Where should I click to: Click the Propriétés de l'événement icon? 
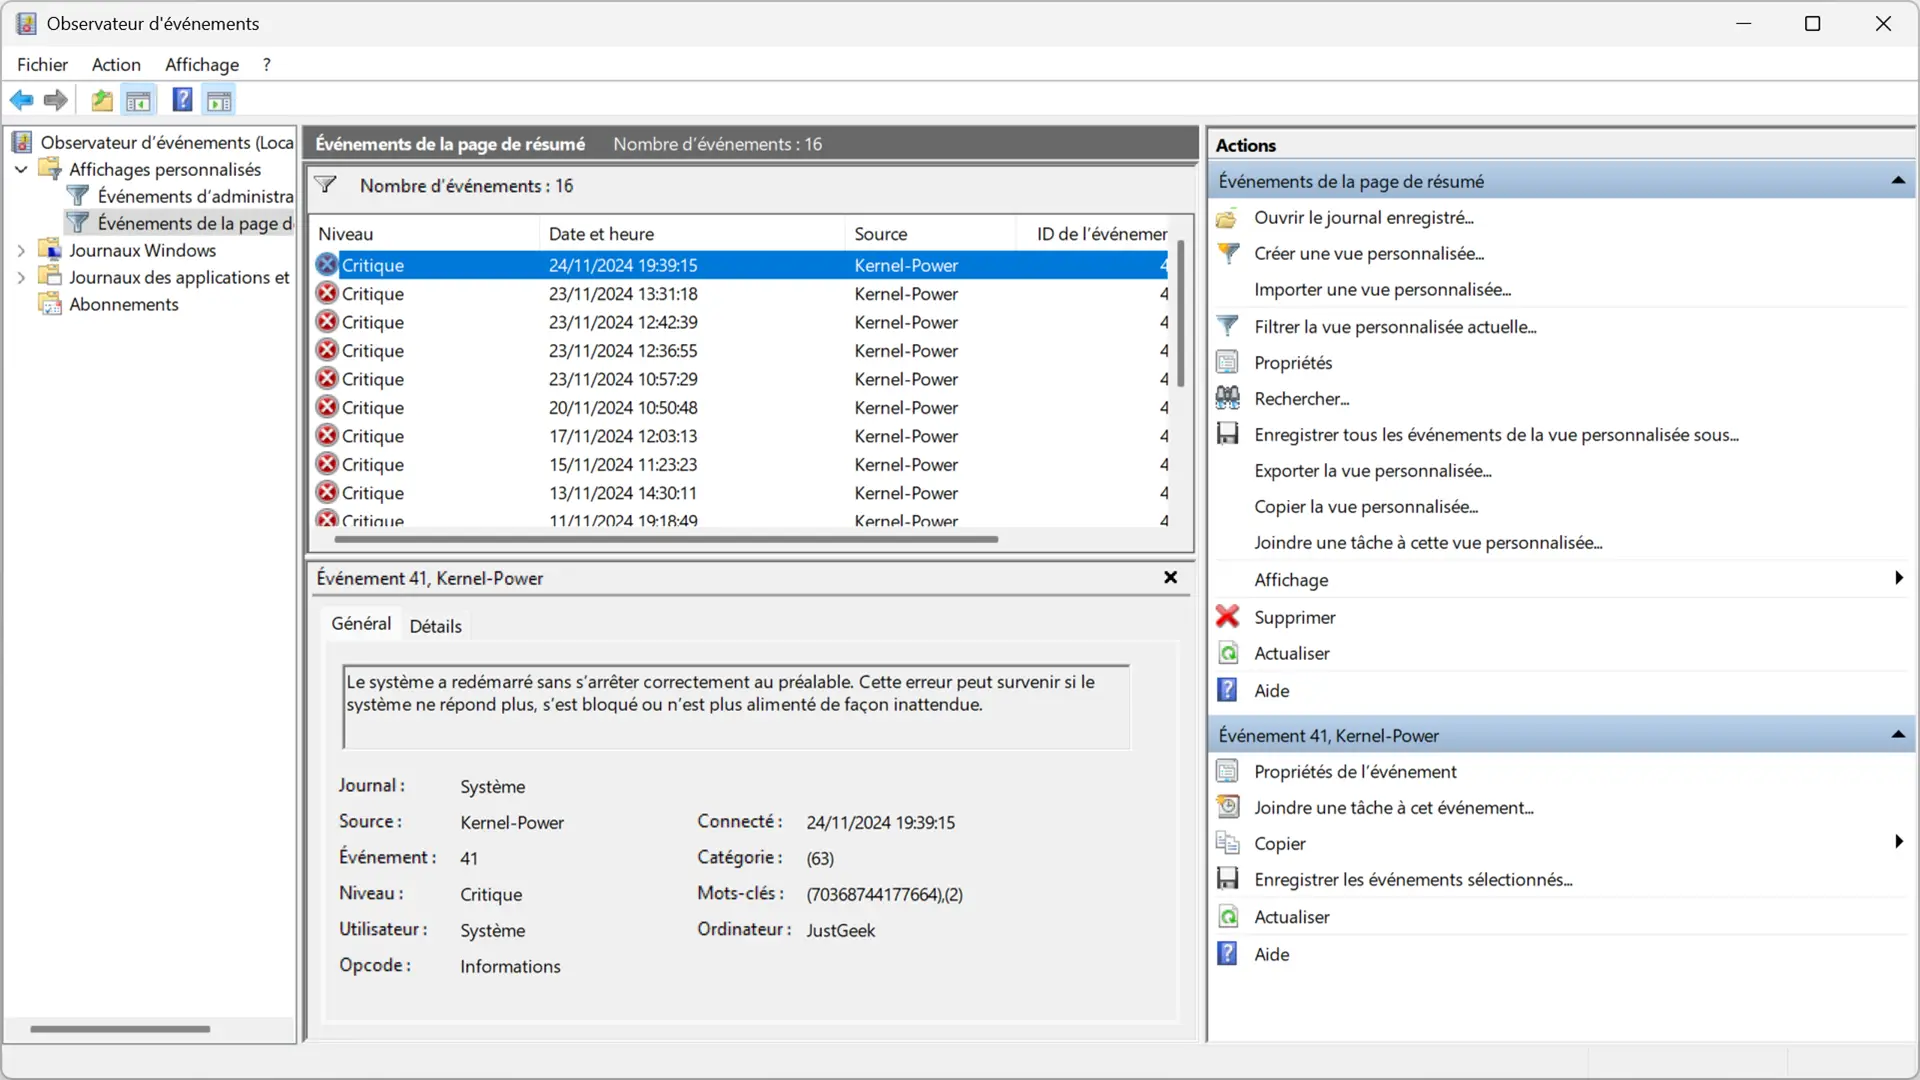click(1227, 772)
